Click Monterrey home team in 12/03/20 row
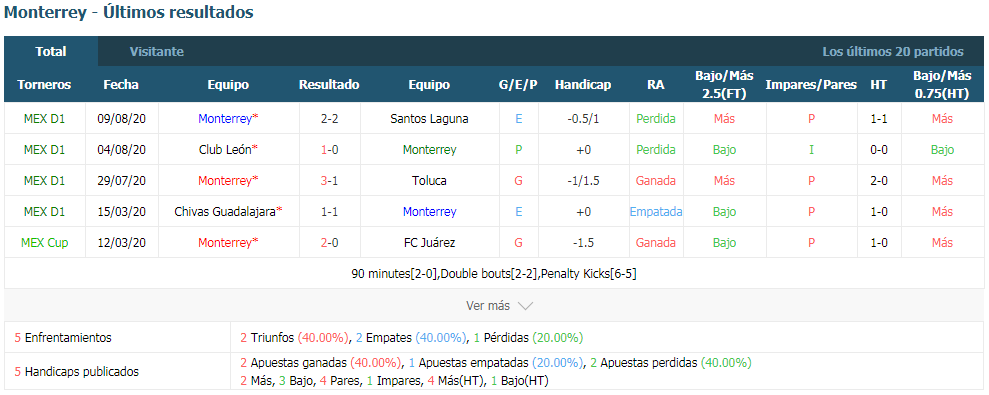Viewport: 989px width, 395px height. pos(225,242)
